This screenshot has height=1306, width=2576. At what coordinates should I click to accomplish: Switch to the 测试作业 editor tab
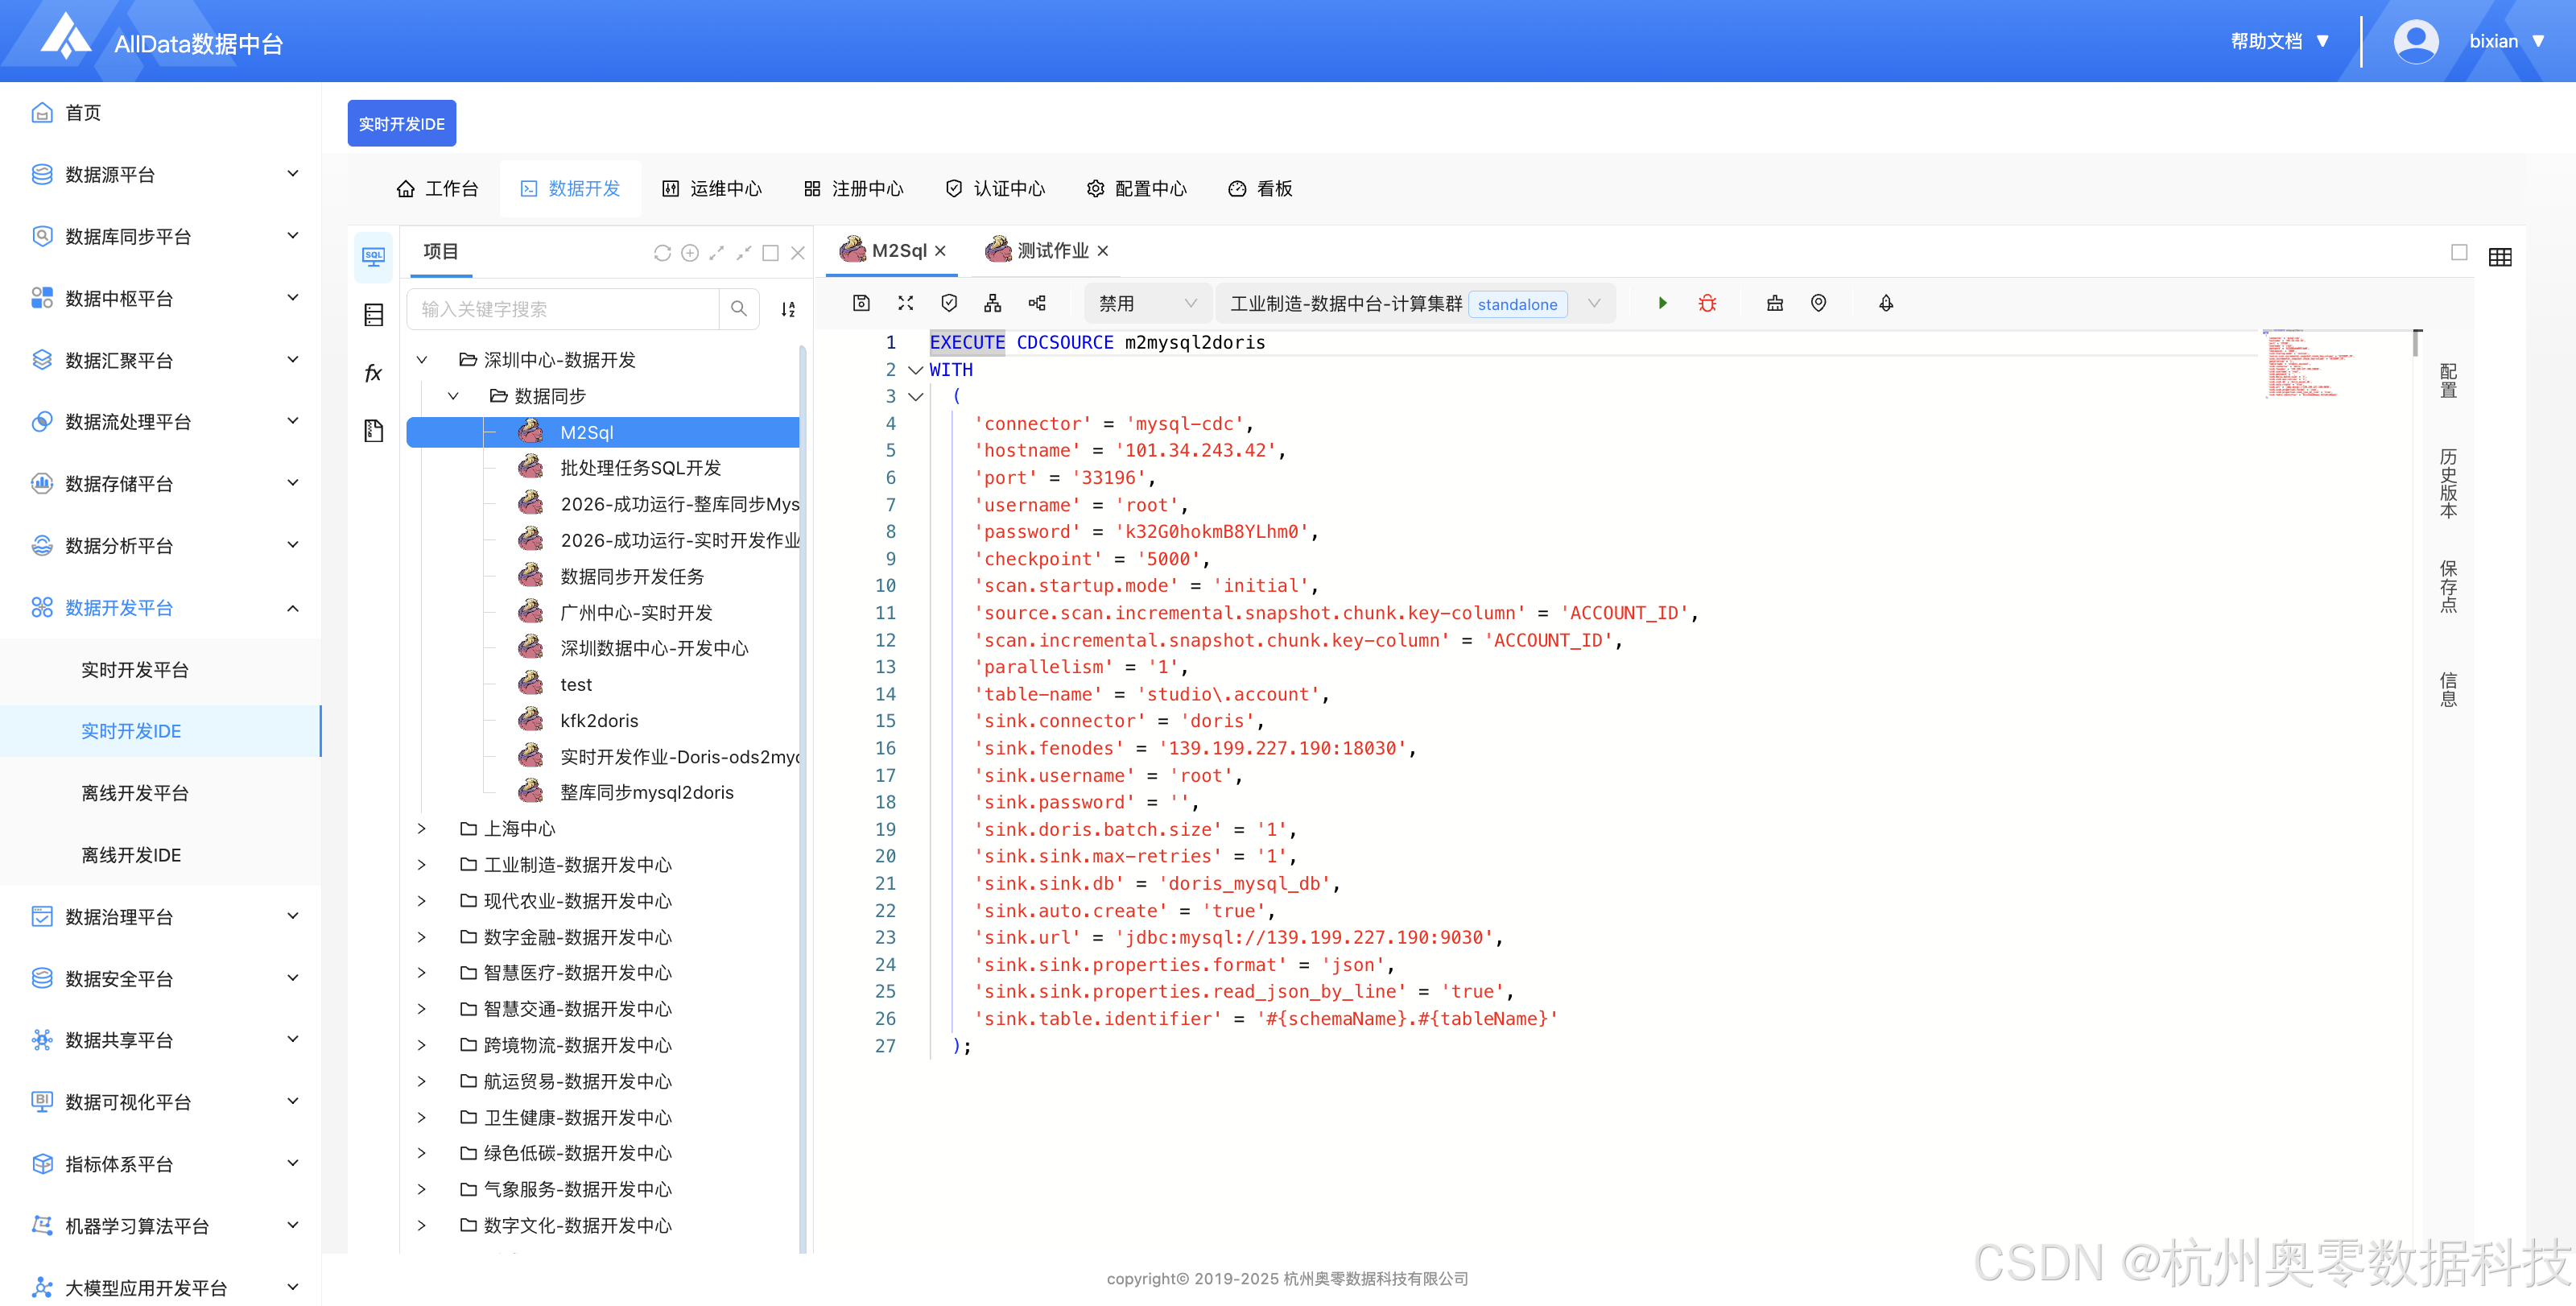[1051, 251]
